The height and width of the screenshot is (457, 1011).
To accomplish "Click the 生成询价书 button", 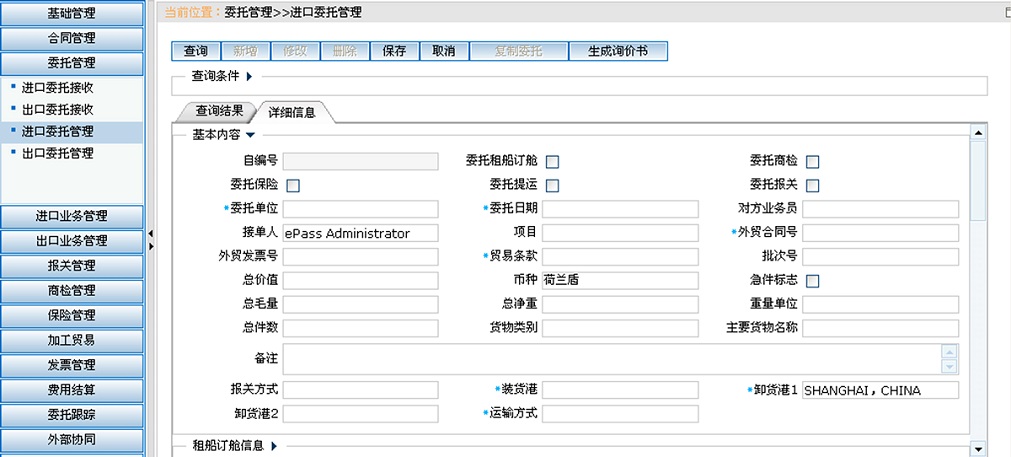I will pos(617,51).
